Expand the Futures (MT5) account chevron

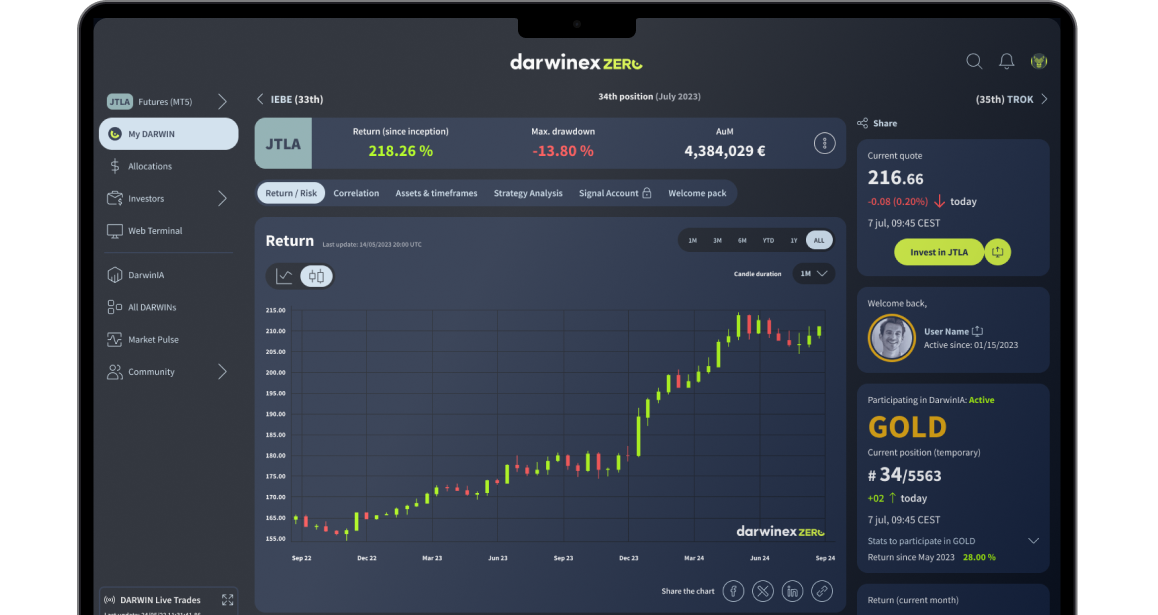[222, 102]
